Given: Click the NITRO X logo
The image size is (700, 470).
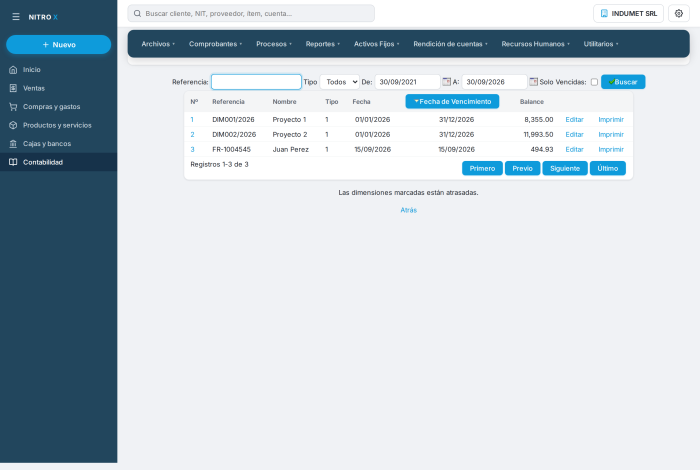Looking at the screenshot, I should point(43,17).
